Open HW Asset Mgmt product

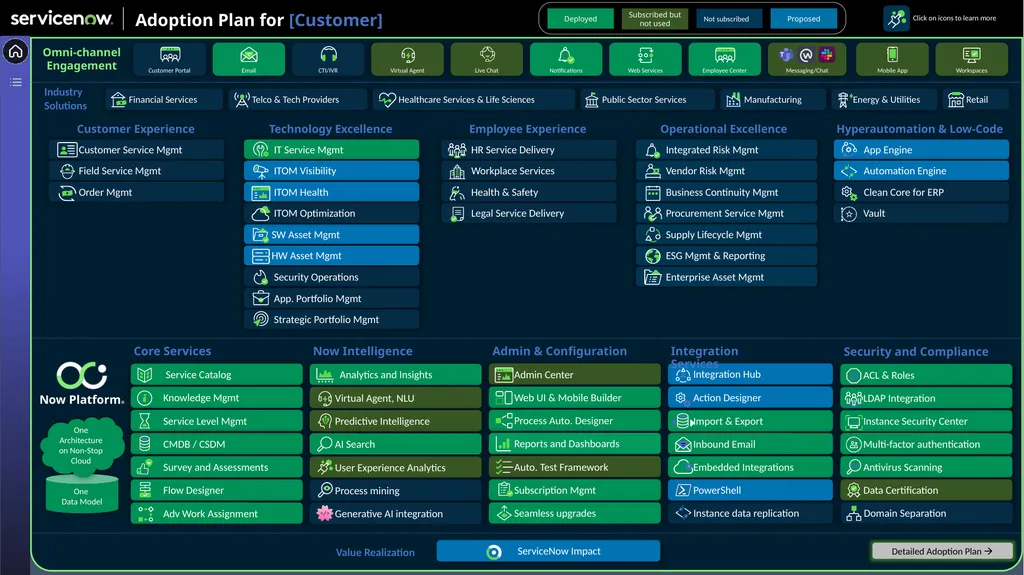click(332, 255)
